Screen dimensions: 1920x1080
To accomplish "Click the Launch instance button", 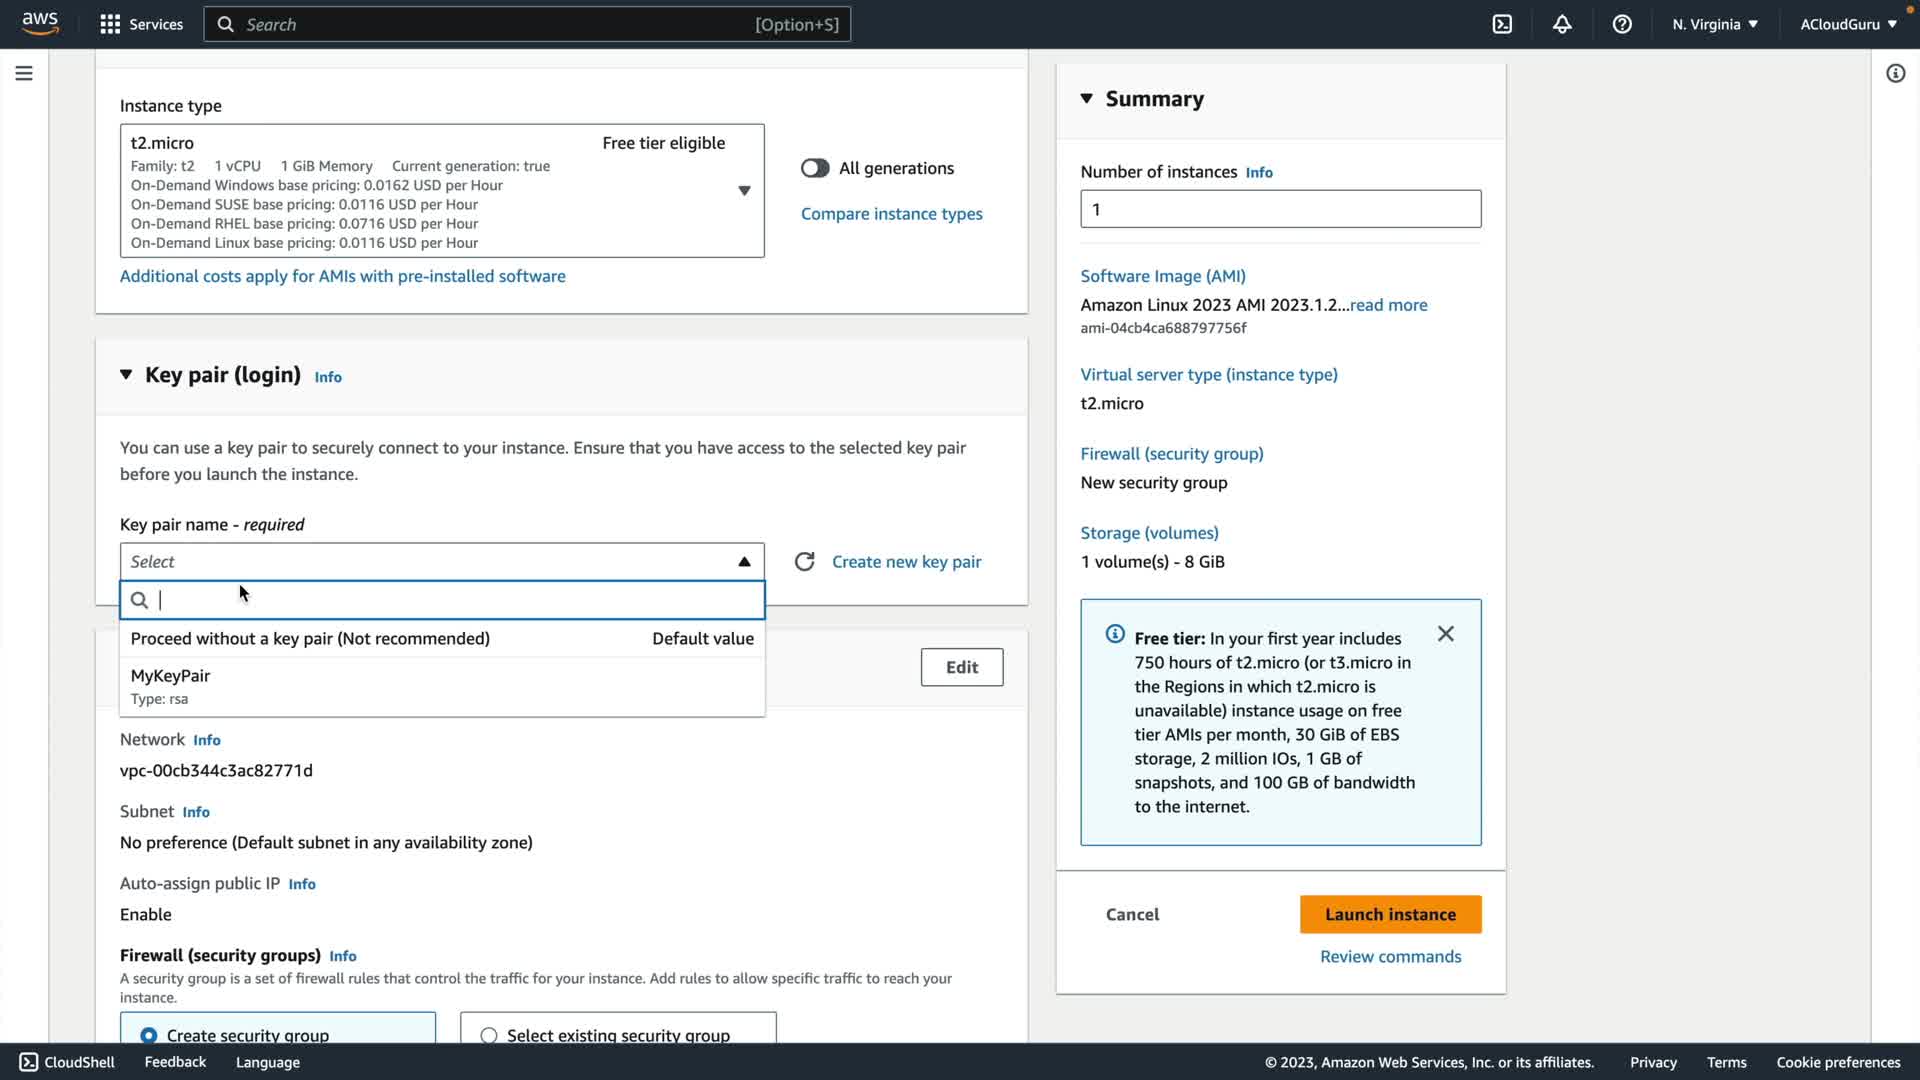I will point(1390,914).
